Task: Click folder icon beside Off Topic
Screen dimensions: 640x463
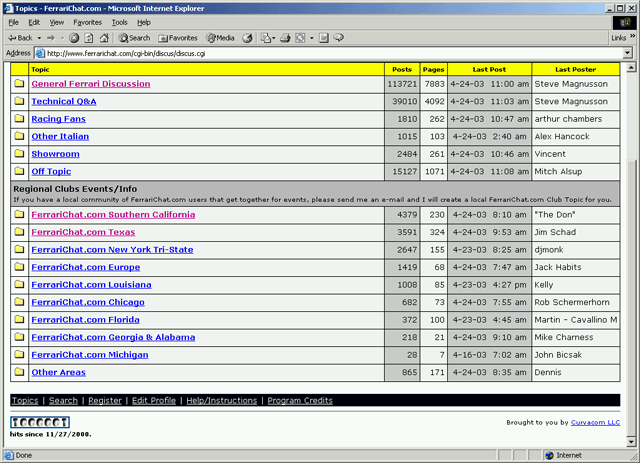Action: coord(19,171)
